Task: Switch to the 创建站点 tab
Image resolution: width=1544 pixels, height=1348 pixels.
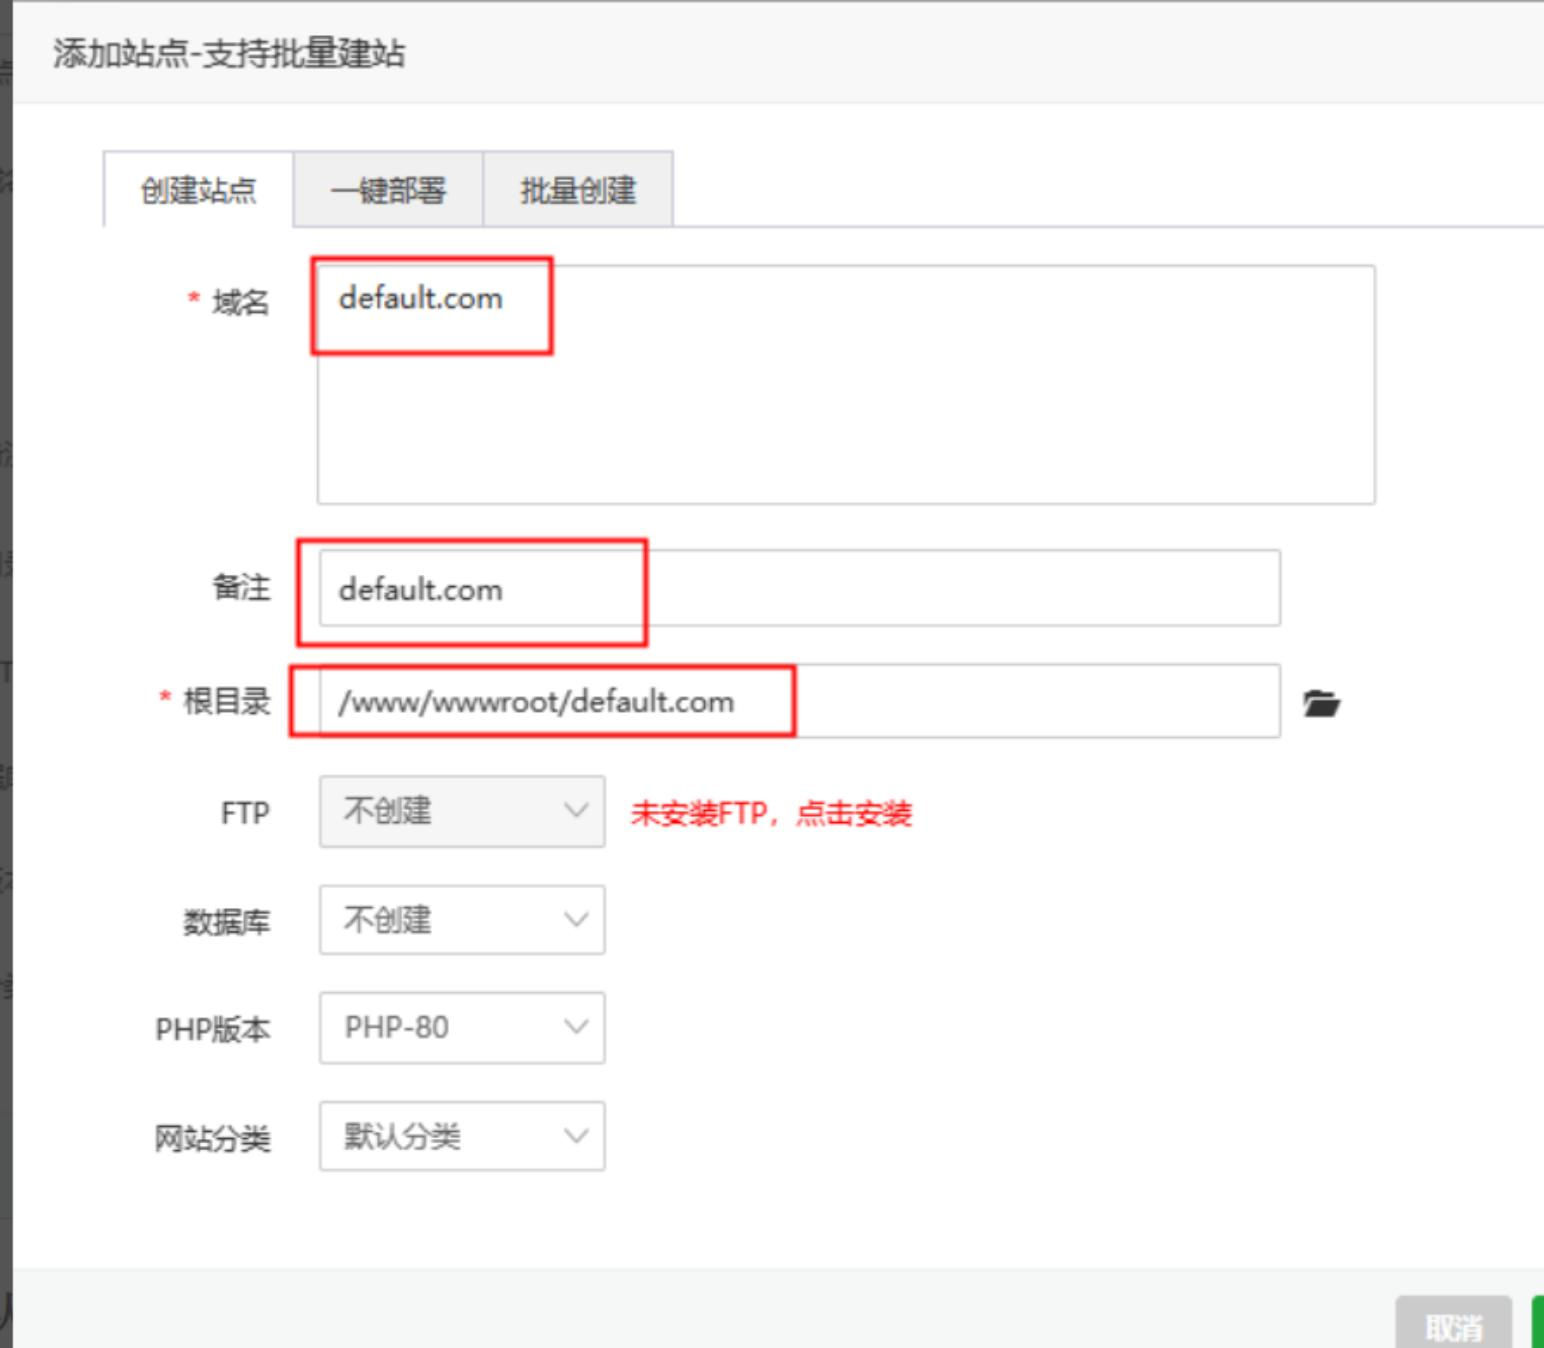Action: 198,190
